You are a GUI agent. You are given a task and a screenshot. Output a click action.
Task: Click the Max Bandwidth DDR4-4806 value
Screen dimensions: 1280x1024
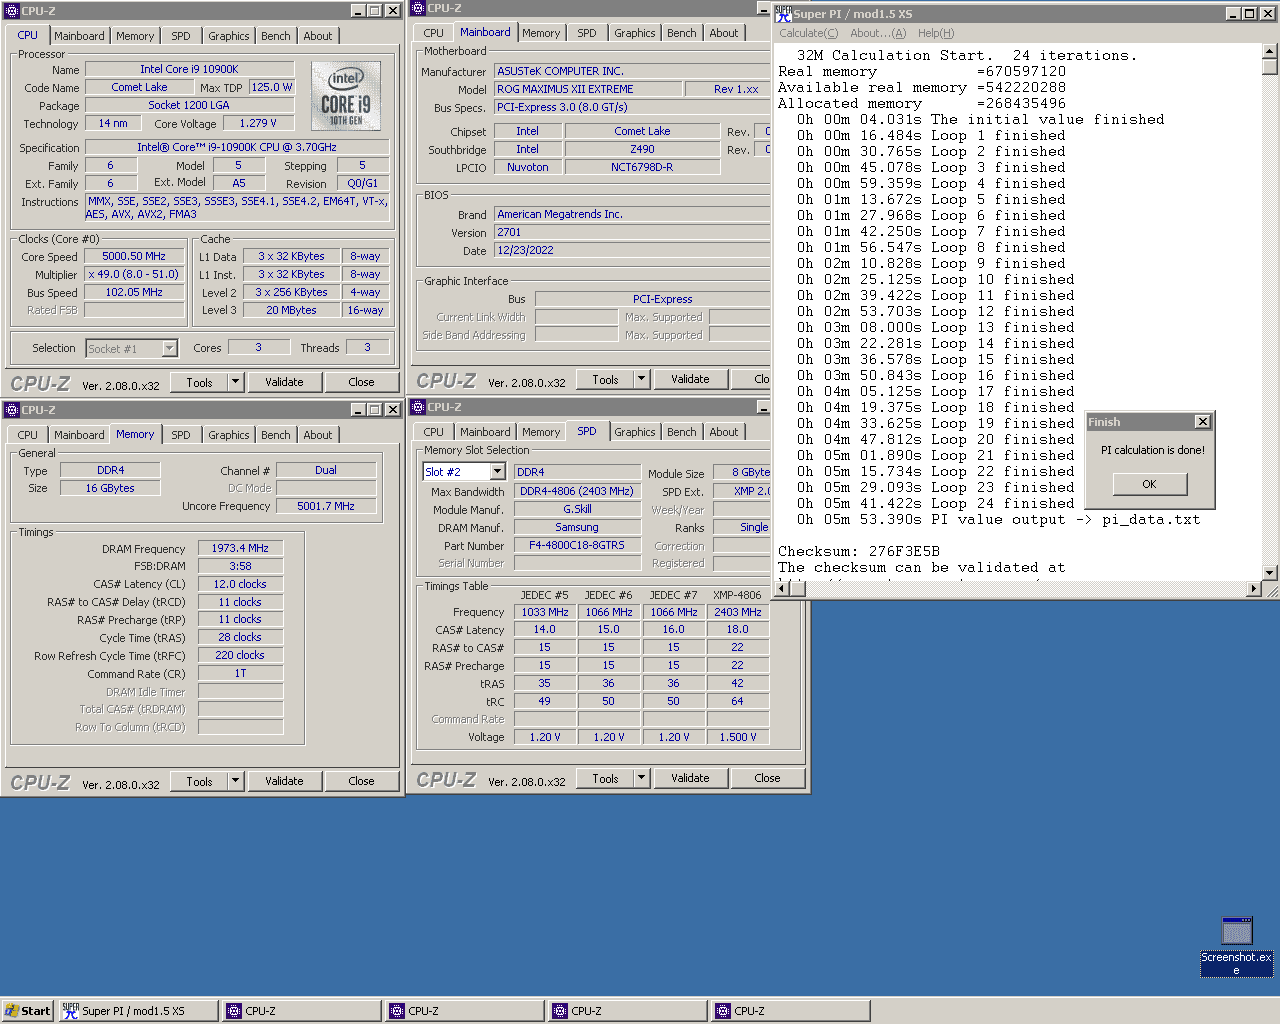coord(577,491)
